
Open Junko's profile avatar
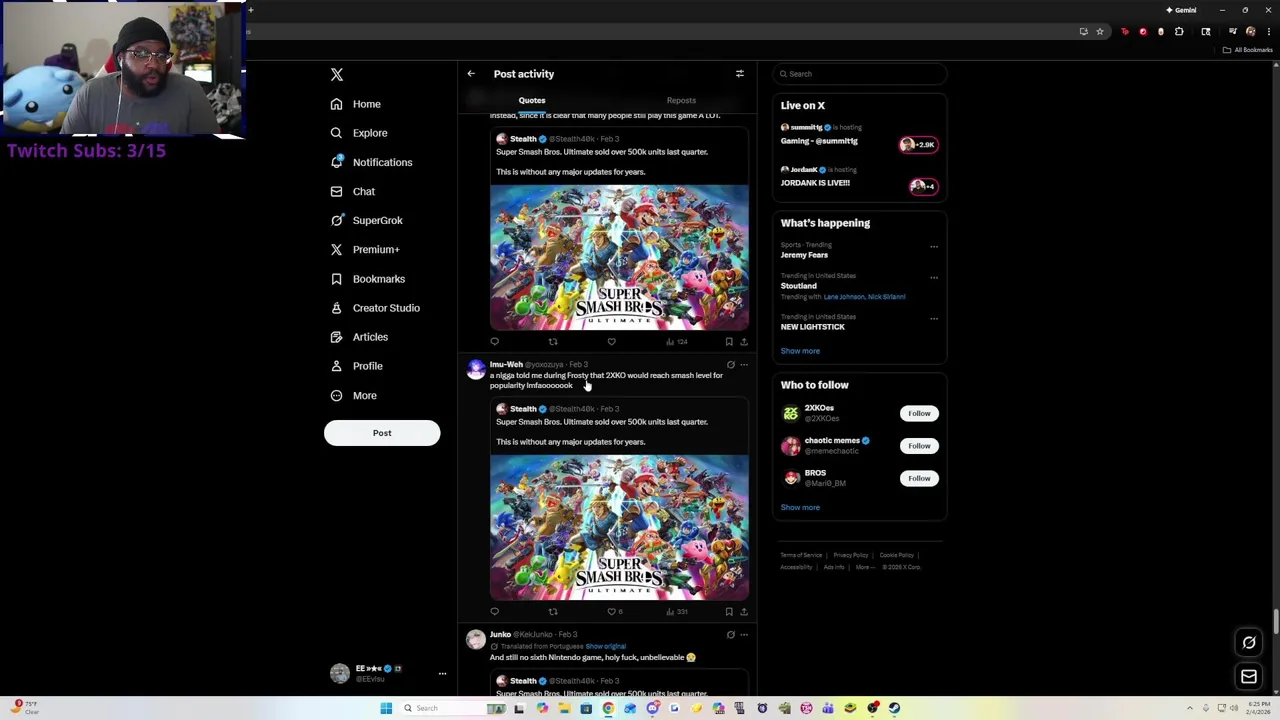[476, 639]
